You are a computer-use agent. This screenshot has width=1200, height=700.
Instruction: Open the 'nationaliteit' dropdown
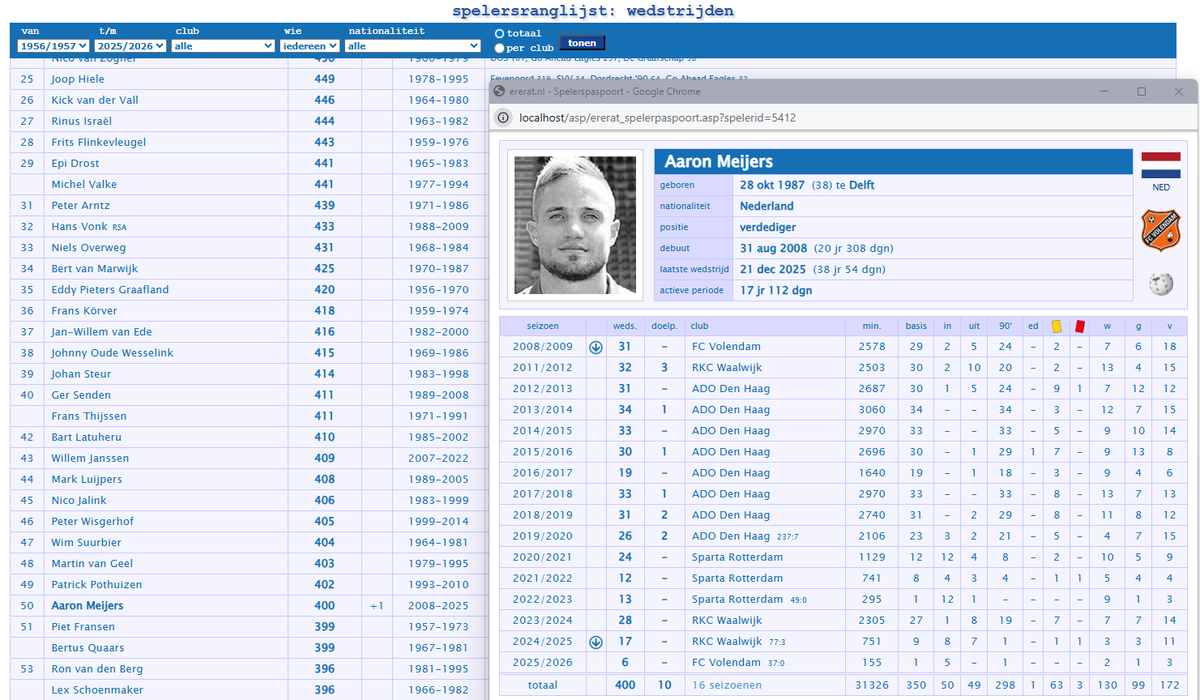point(413,46)
